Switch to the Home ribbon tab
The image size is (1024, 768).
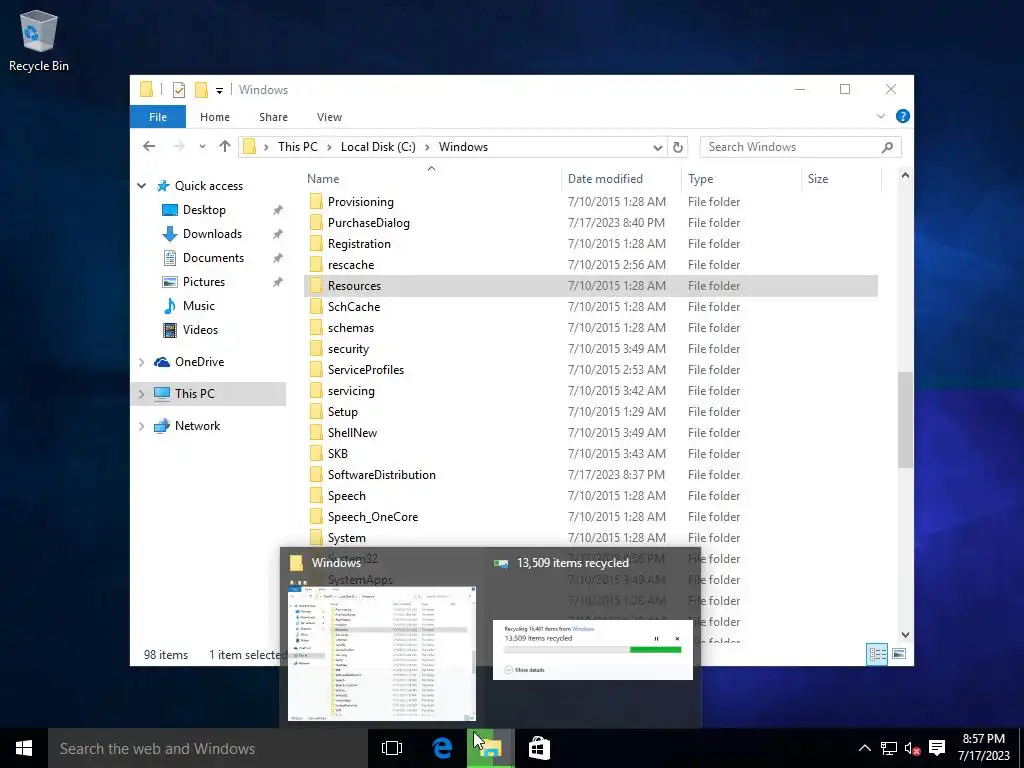(x=215, y=117)
